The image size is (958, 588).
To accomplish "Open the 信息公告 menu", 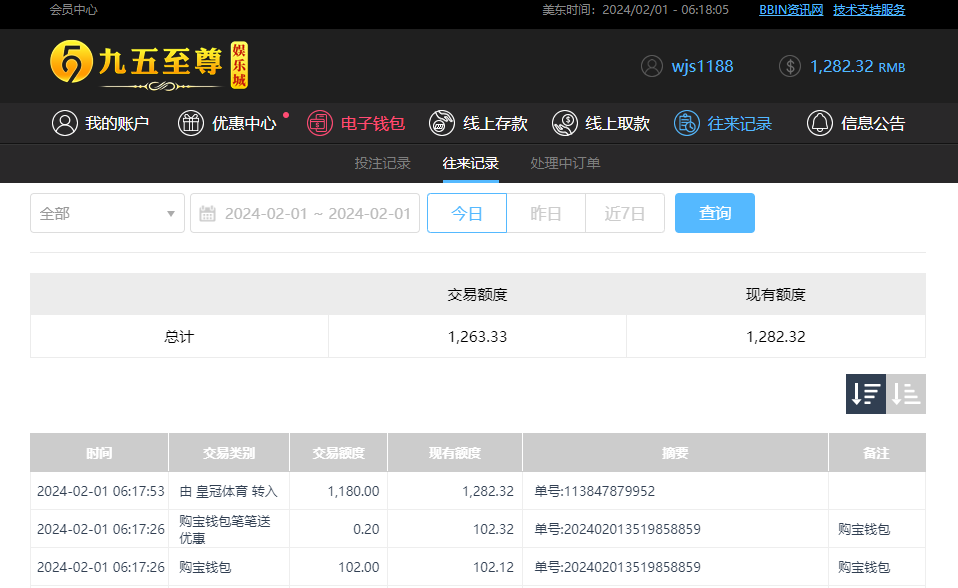I will pos(856,123).
